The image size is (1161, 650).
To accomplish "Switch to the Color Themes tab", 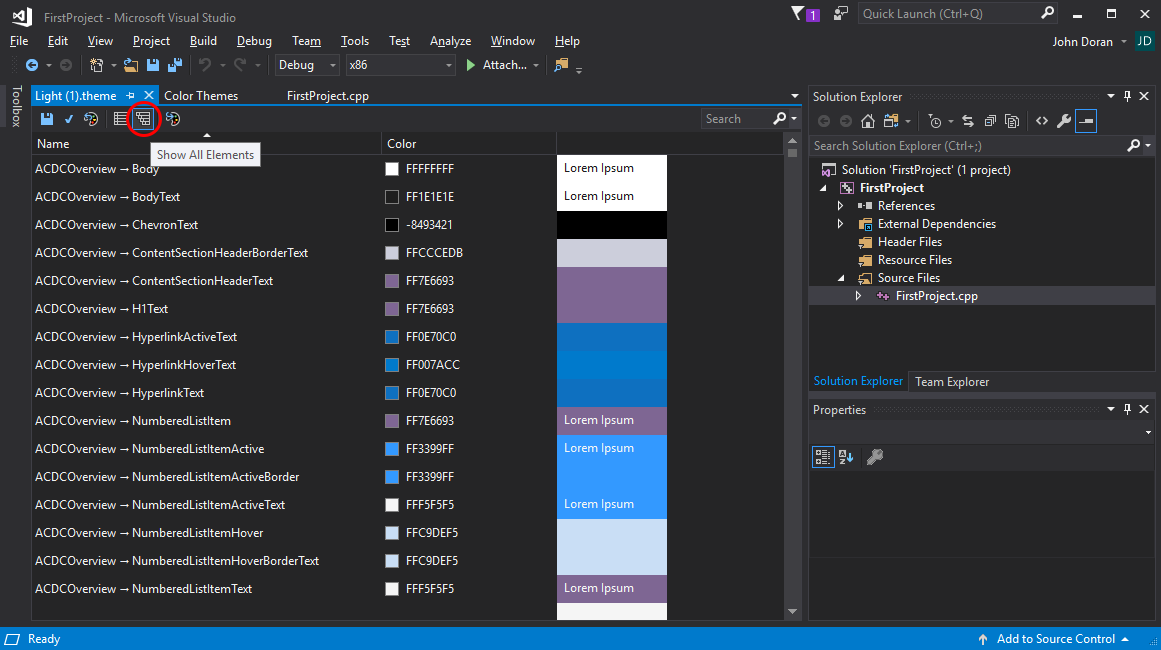I will point(201,96).
